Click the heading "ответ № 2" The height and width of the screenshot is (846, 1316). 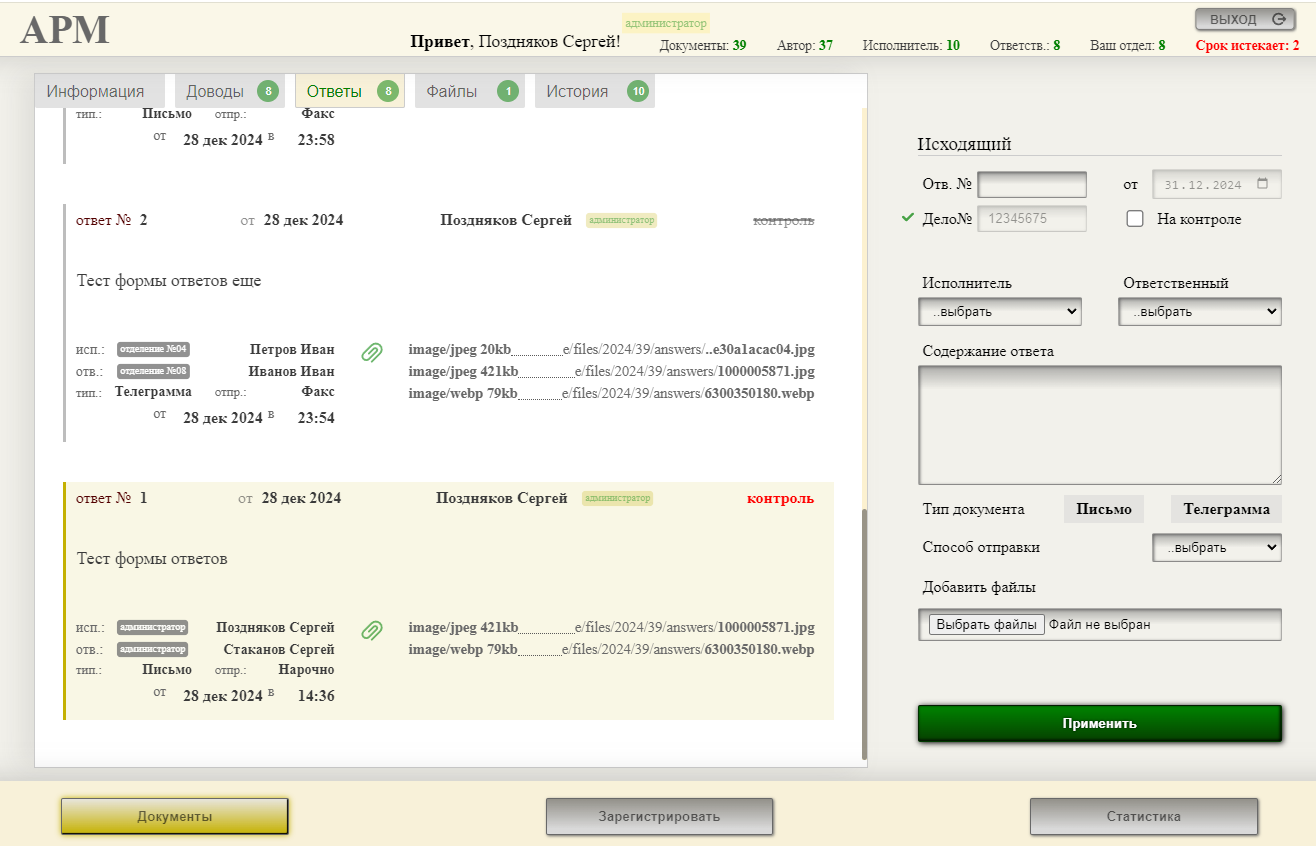pos(112,220)
